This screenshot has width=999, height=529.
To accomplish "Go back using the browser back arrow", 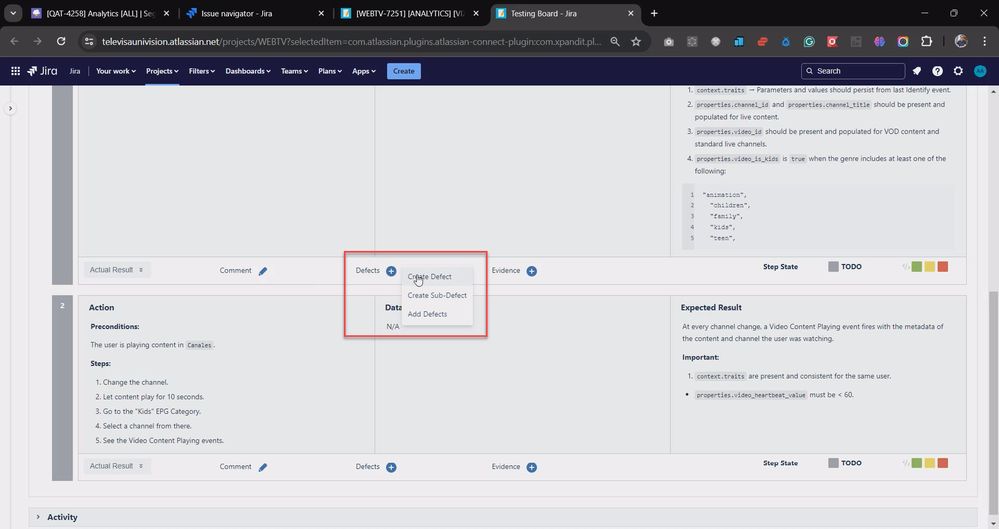I will point(15,41).
